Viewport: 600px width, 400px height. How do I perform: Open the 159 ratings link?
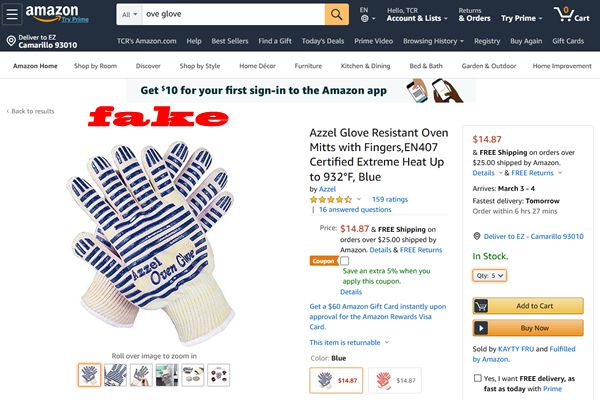tap(390, 199)
